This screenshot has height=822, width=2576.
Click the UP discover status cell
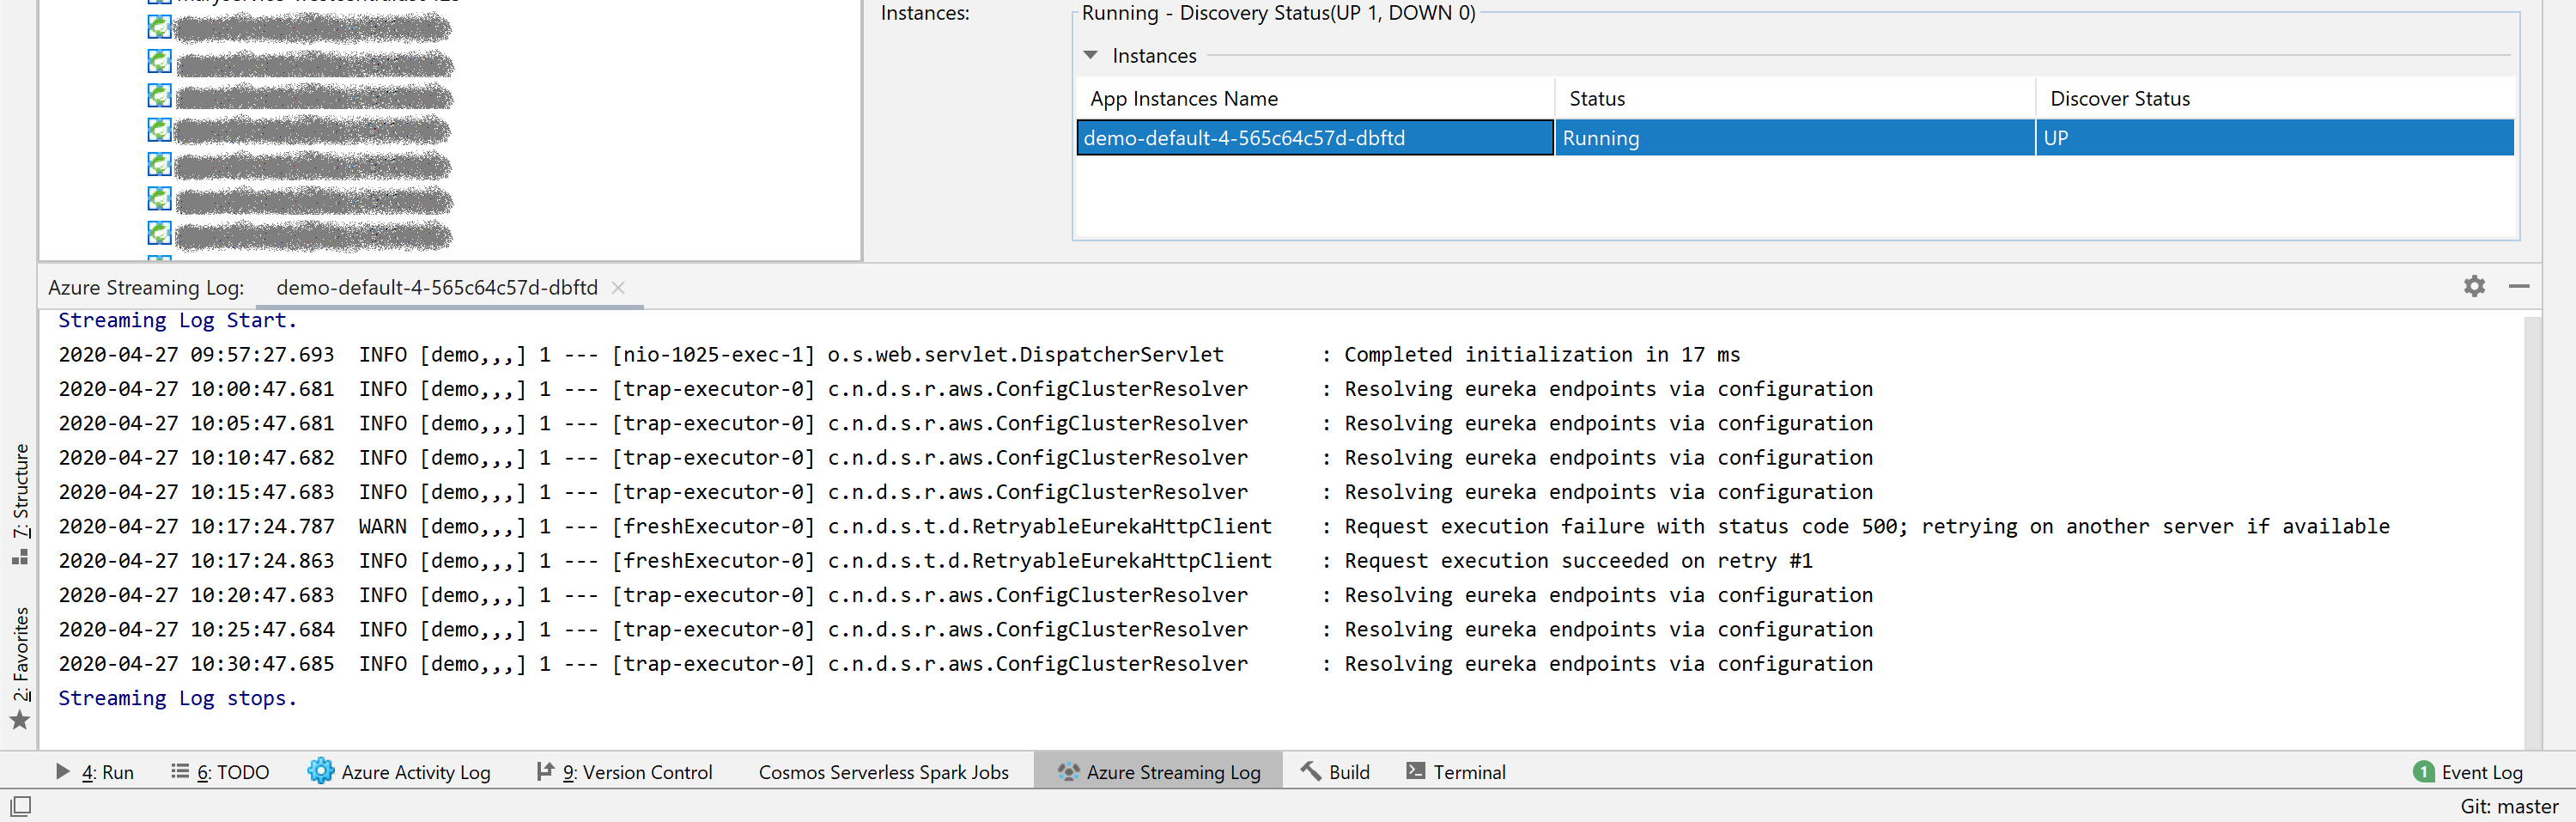[2275, 138]
